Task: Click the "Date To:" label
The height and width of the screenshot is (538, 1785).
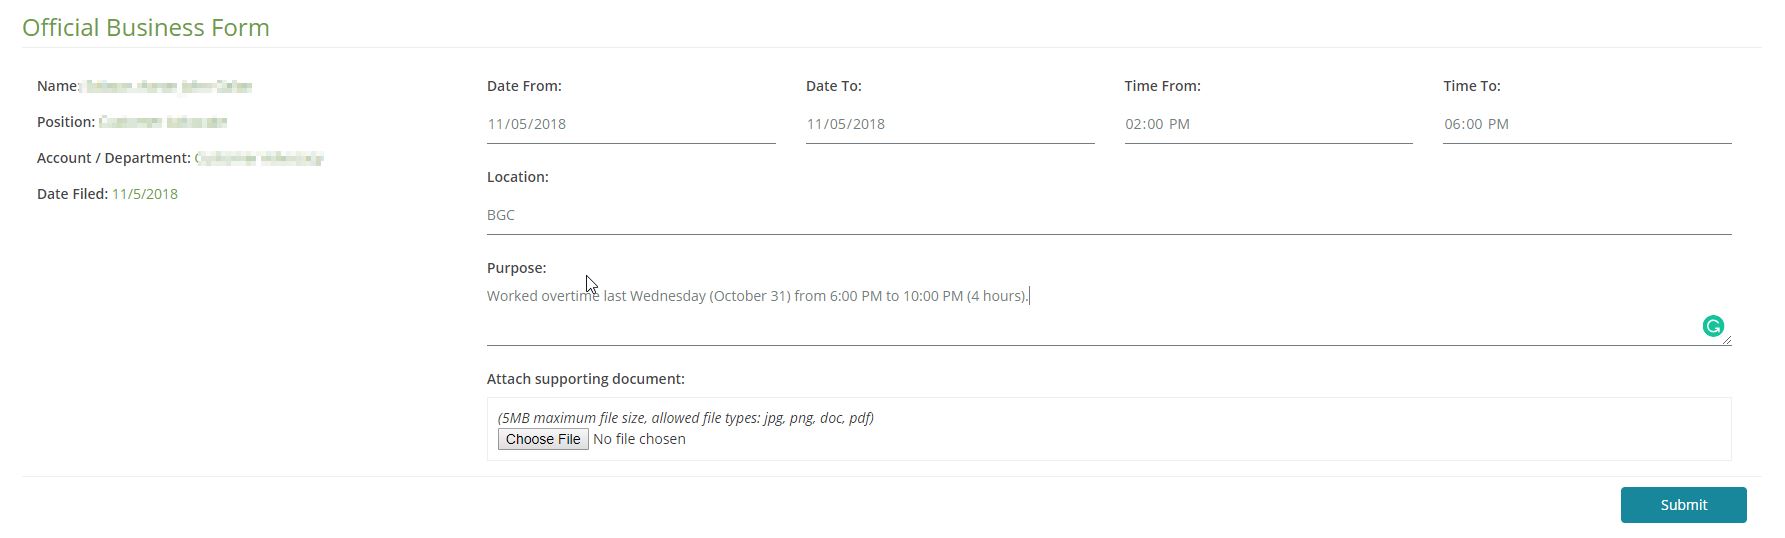Action: pos(833,86)
